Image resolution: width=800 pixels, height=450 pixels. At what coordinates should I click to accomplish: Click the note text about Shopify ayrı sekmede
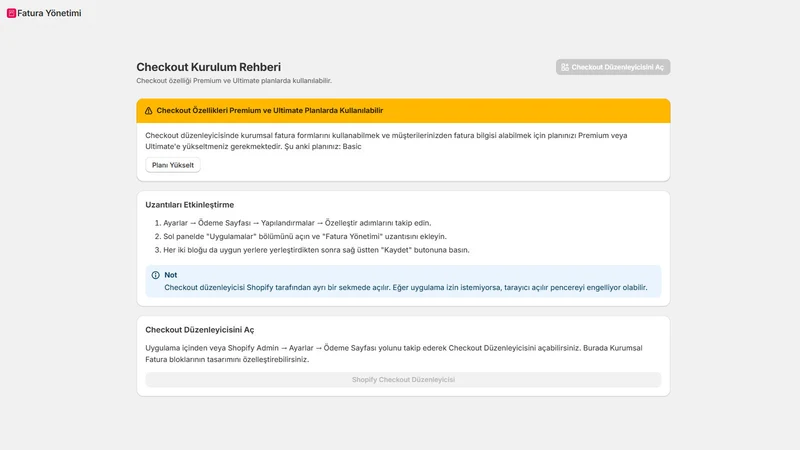pos(406,288)
